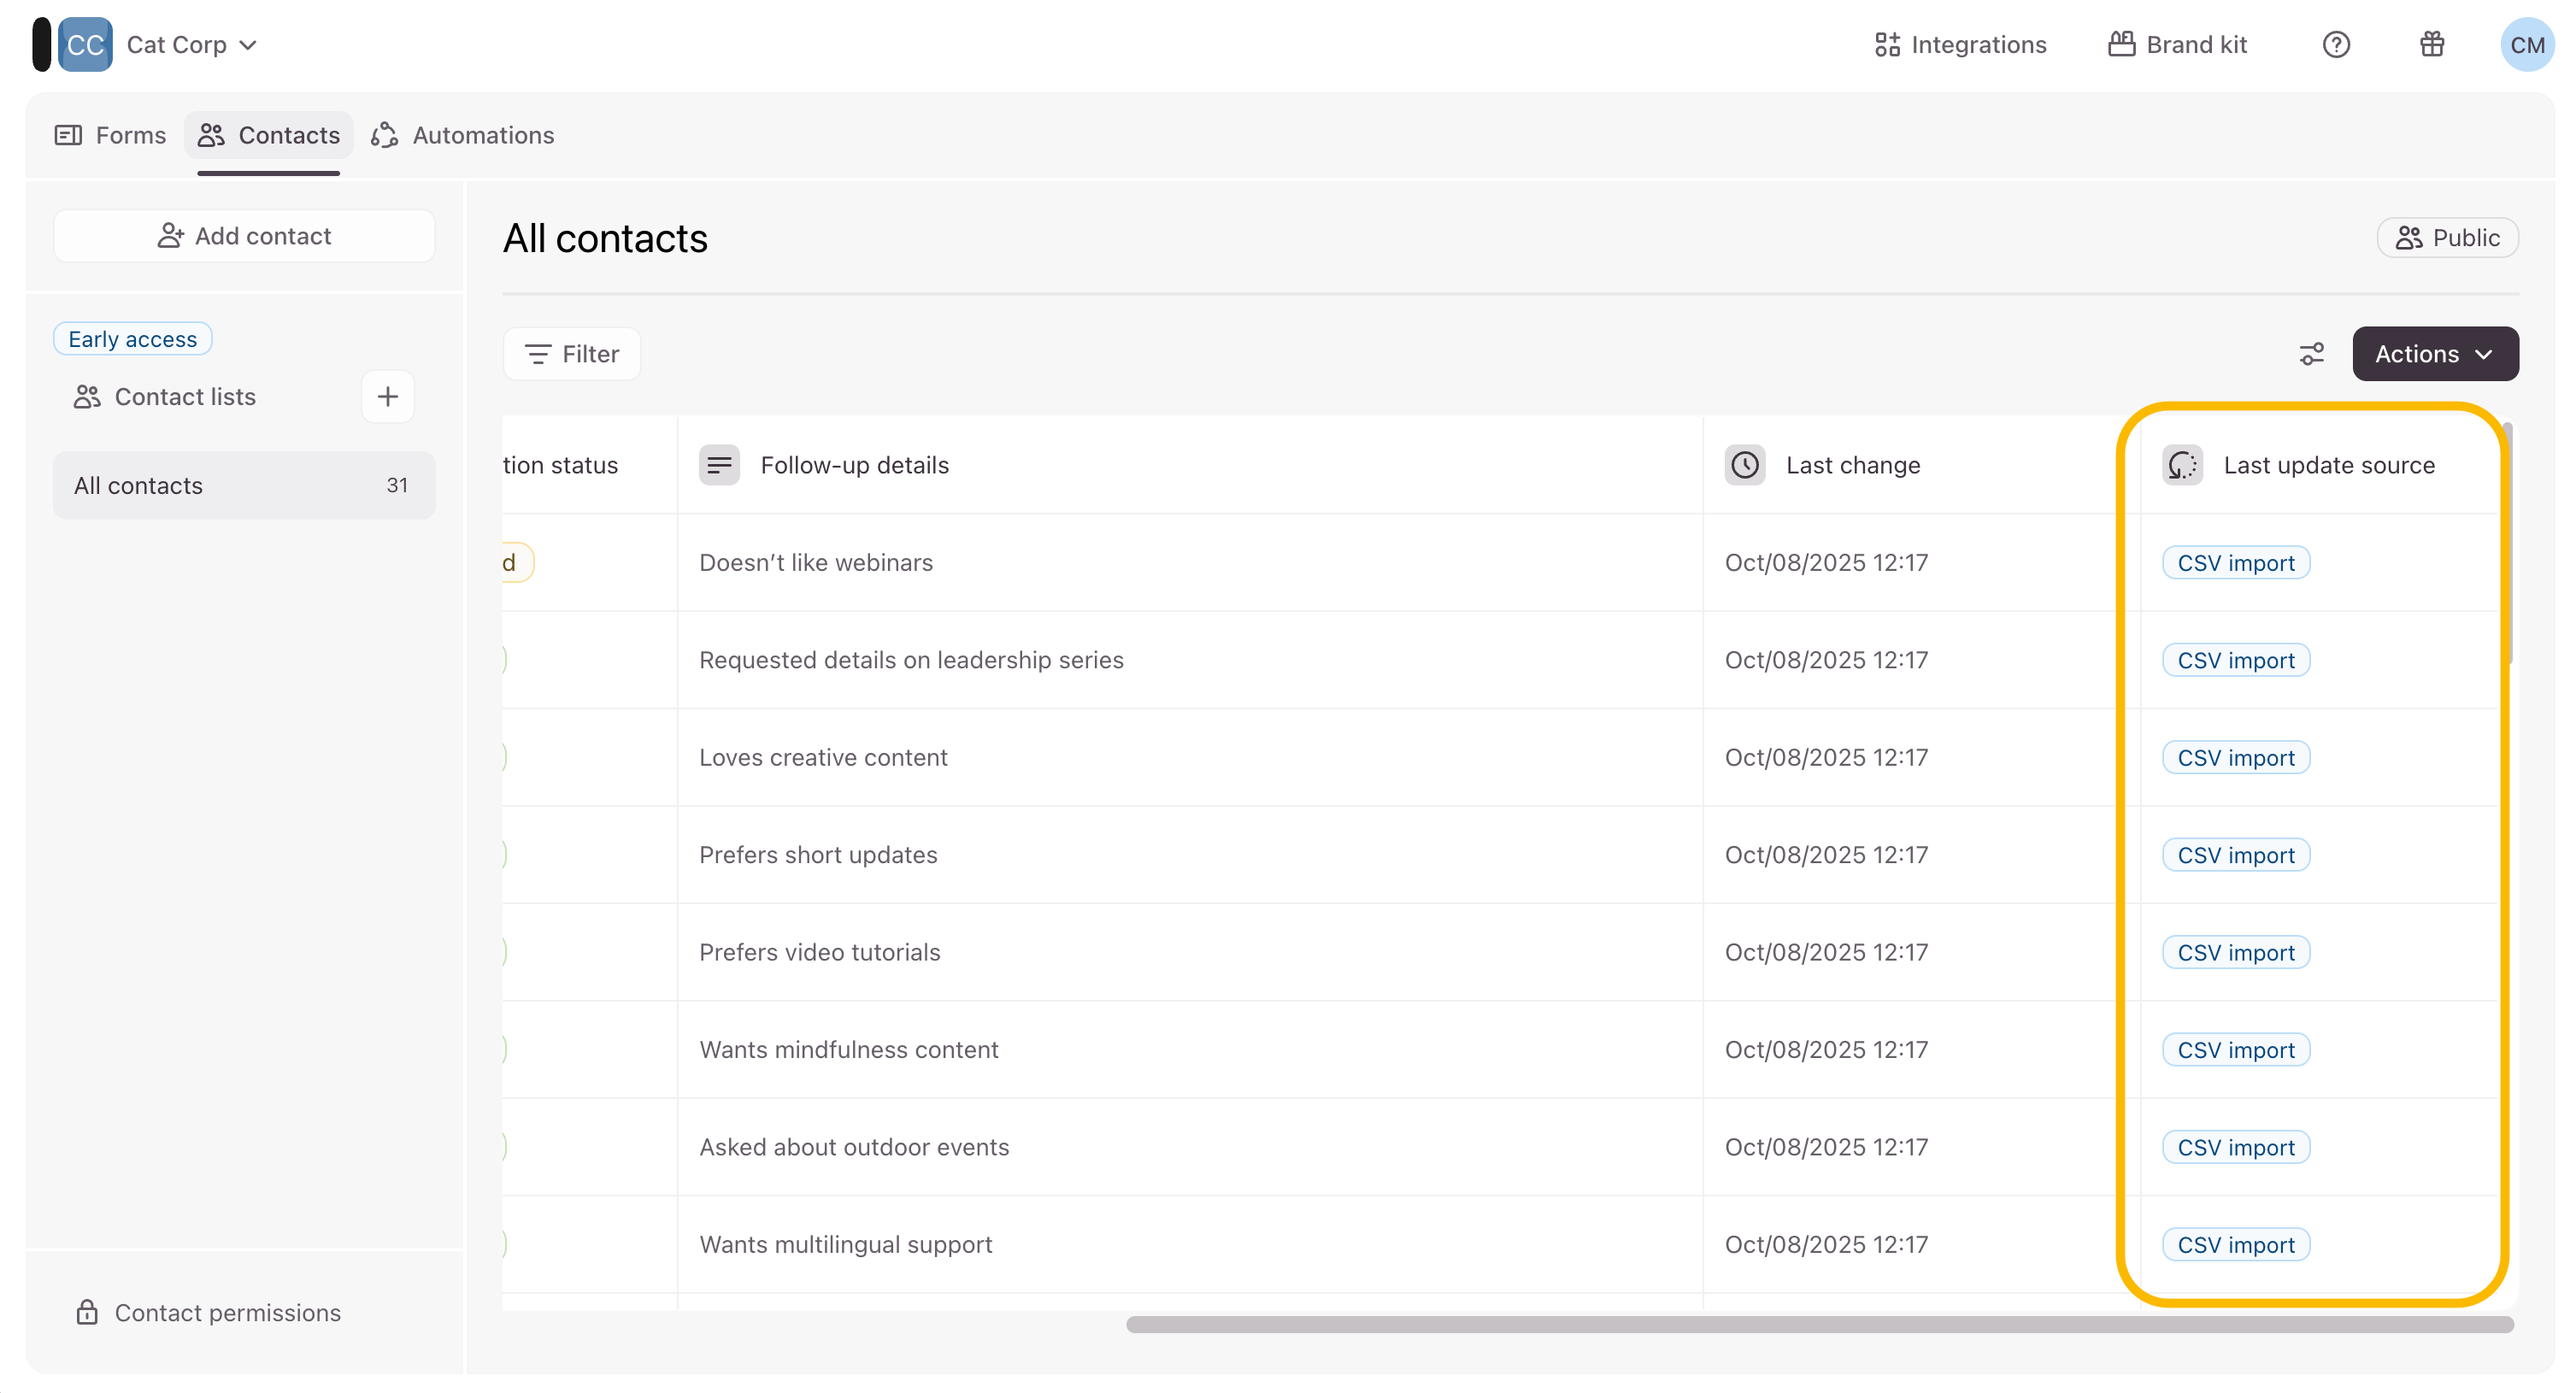This screenshot has width=2576, height=1393.
Task: Open the gift rewards icon
Action: pos(2432,45)
